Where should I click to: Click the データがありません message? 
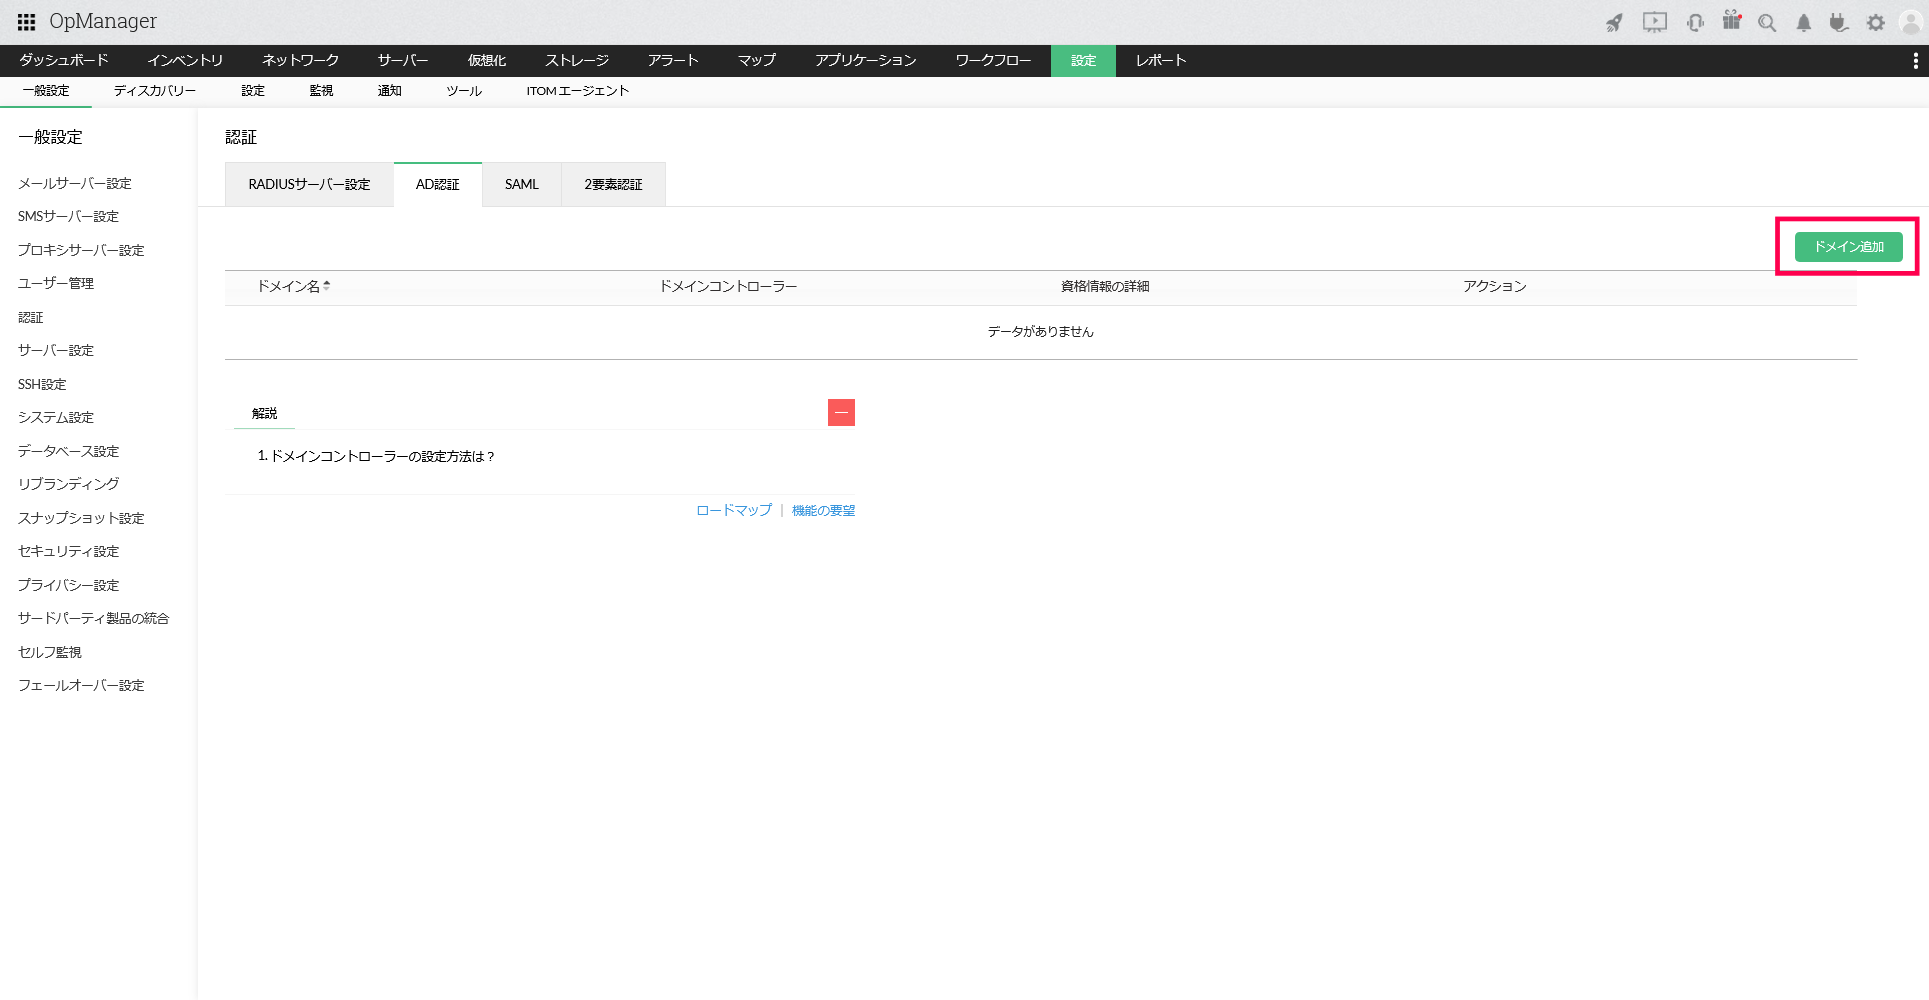[1041, 332]
